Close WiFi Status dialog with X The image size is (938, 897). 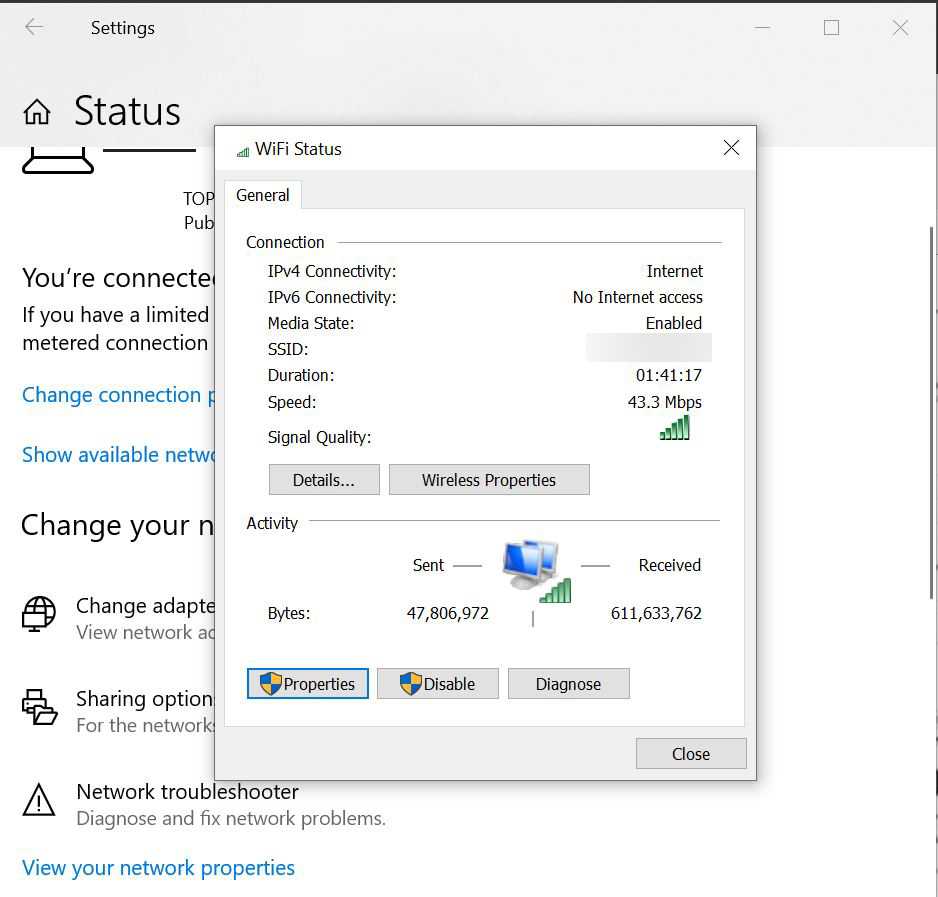tap(731, 148)
